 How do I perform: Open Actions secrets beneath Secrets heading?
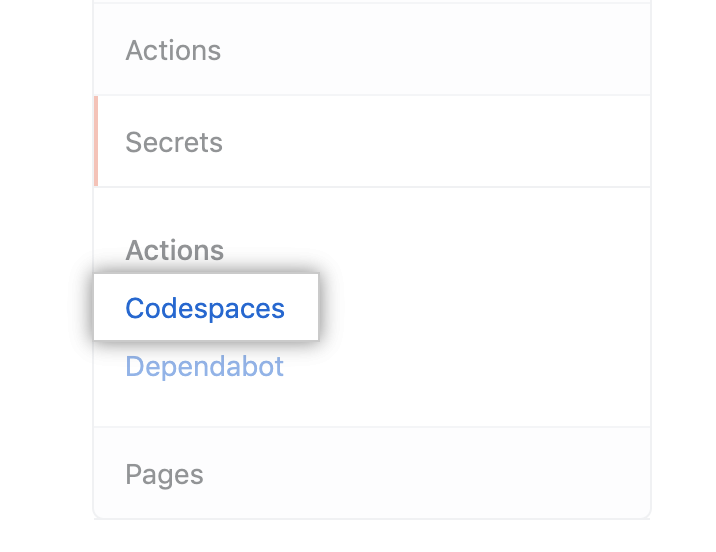pos(175,250)
